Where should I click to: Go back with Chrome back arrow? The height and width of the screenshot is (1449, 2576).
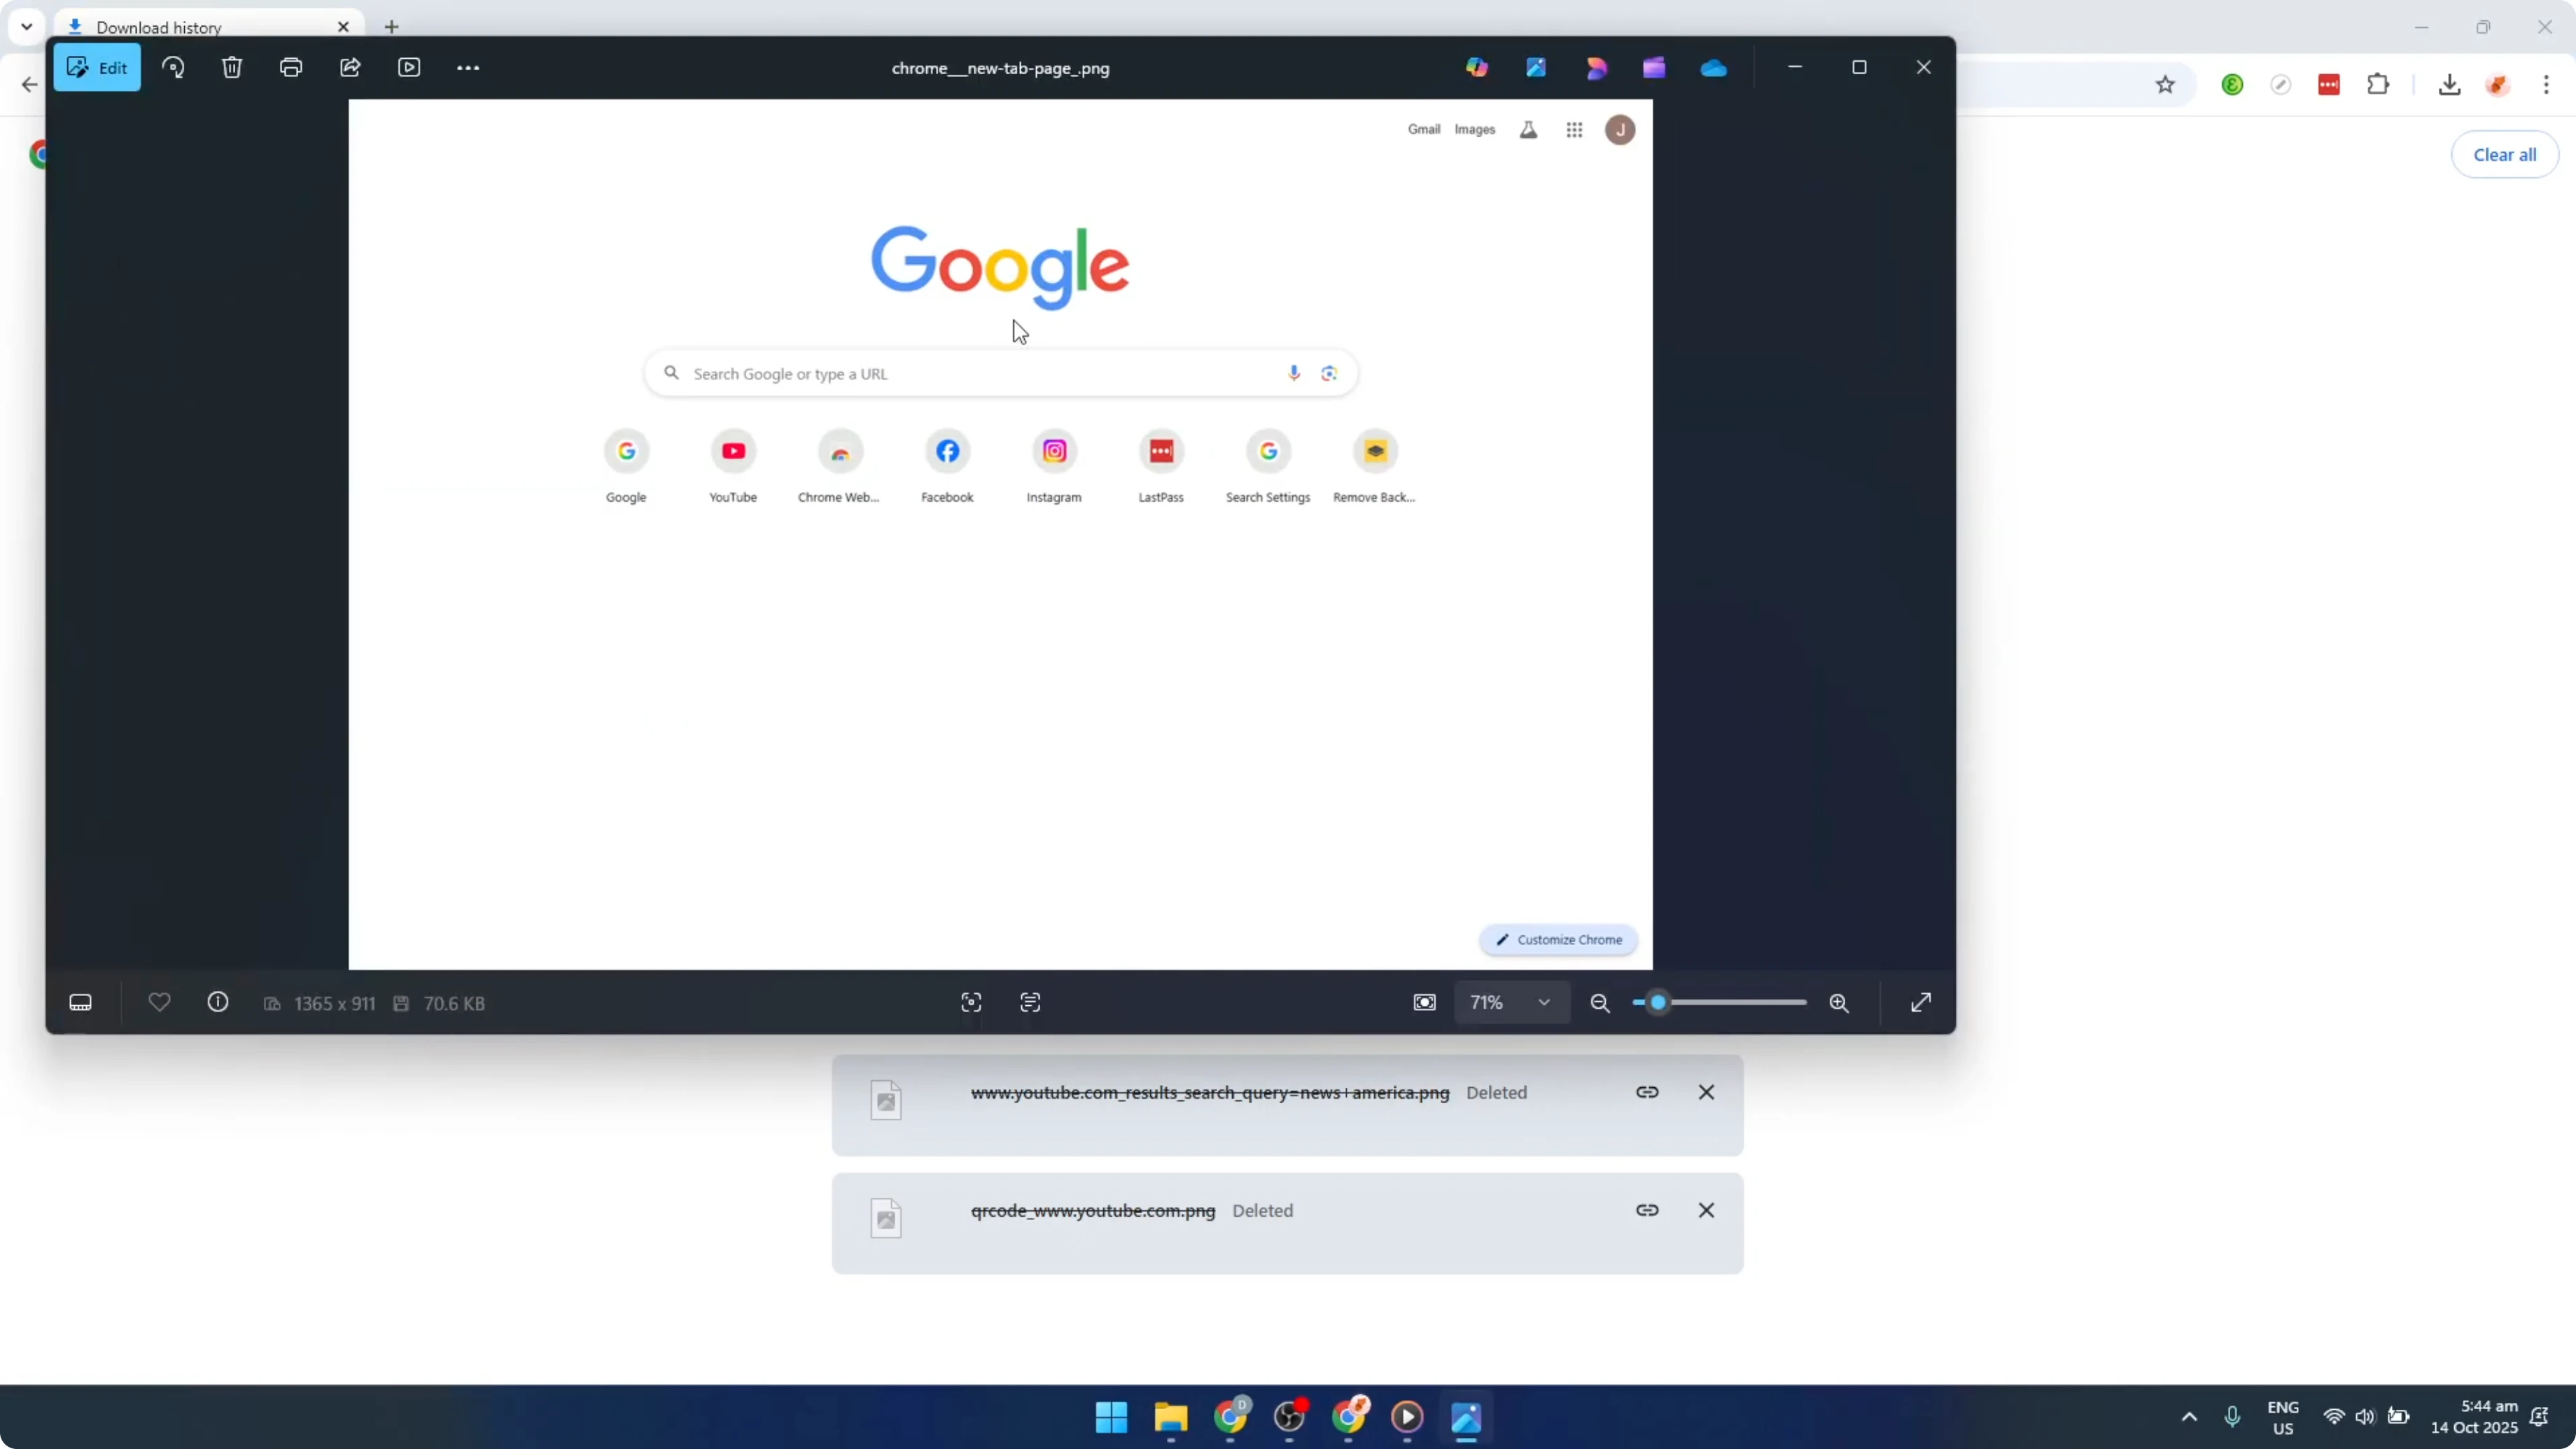coord(29,85)
